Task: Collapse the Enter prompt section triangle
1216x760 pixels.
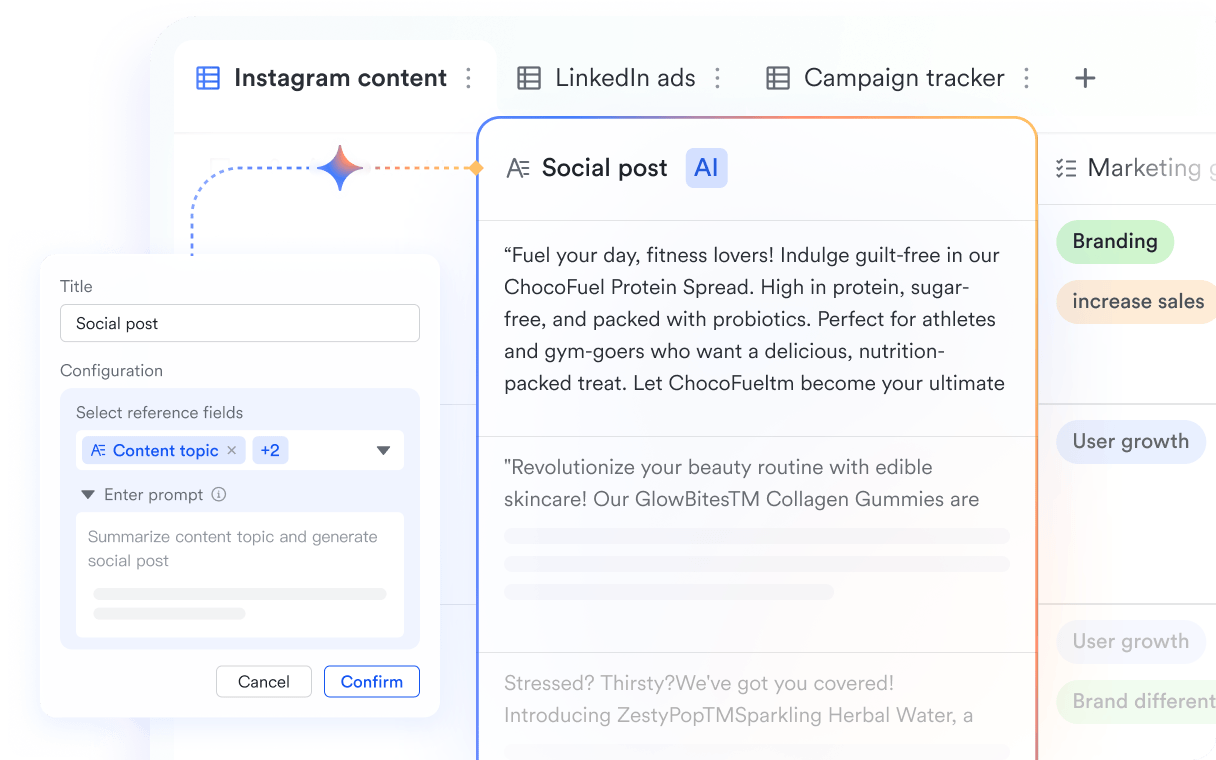Action: point(88,495)
